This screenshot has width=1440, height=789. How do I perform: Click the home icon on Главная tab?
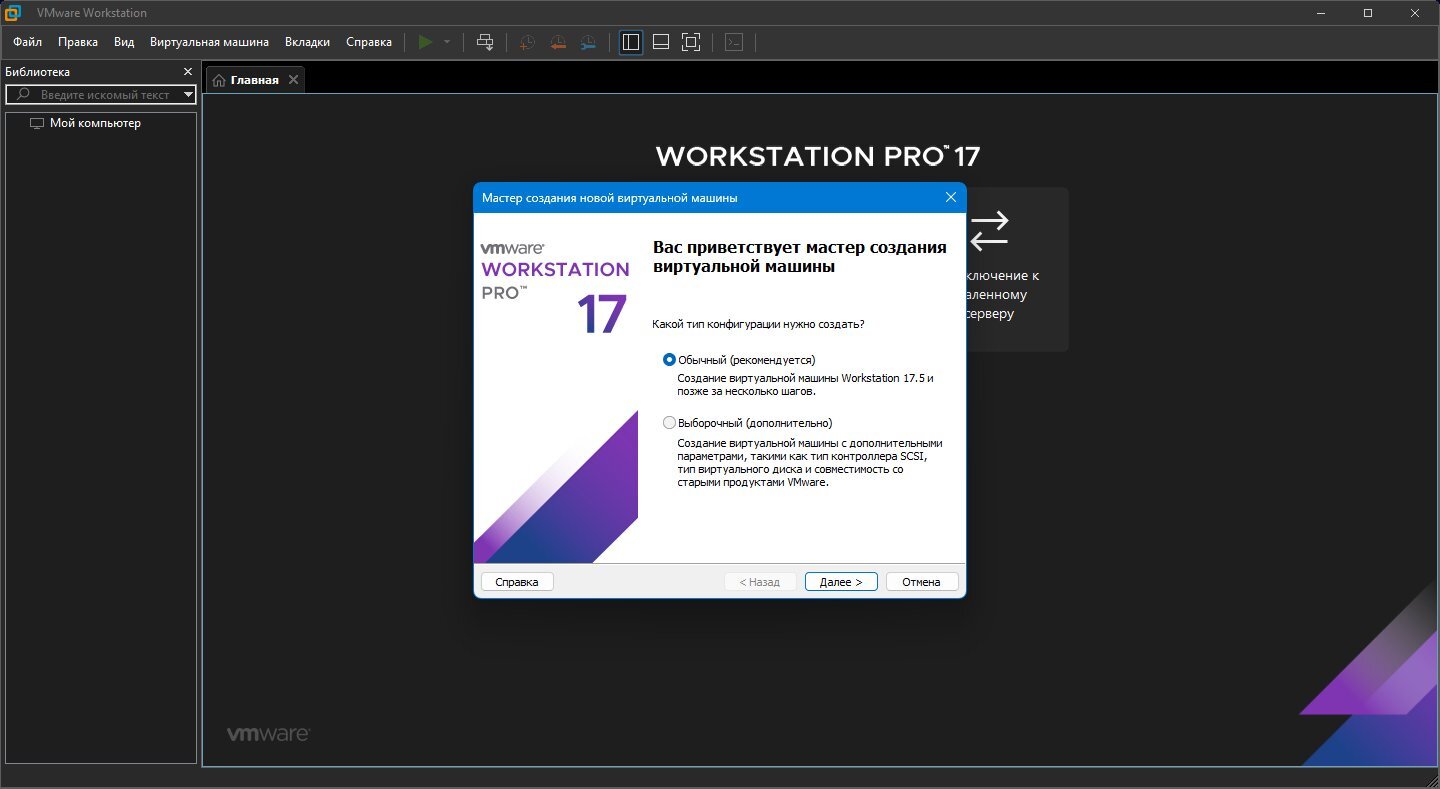(x=219, y=80)
